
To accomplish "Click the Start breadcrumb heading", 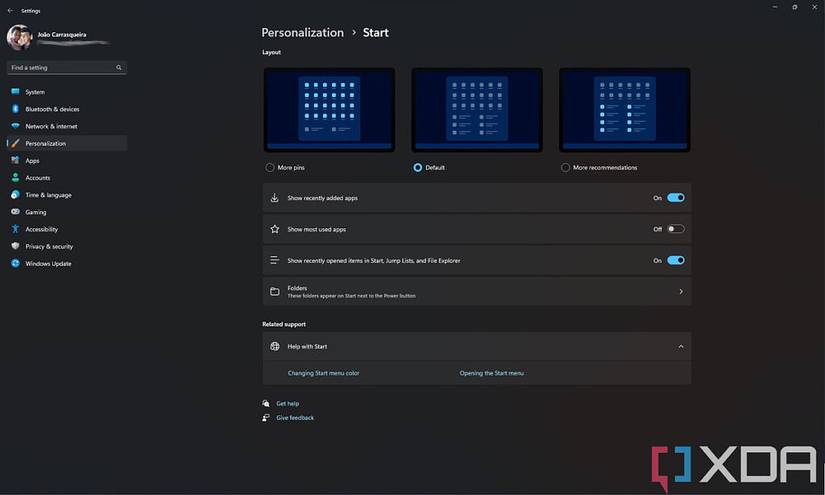I will tap(376, 33).
